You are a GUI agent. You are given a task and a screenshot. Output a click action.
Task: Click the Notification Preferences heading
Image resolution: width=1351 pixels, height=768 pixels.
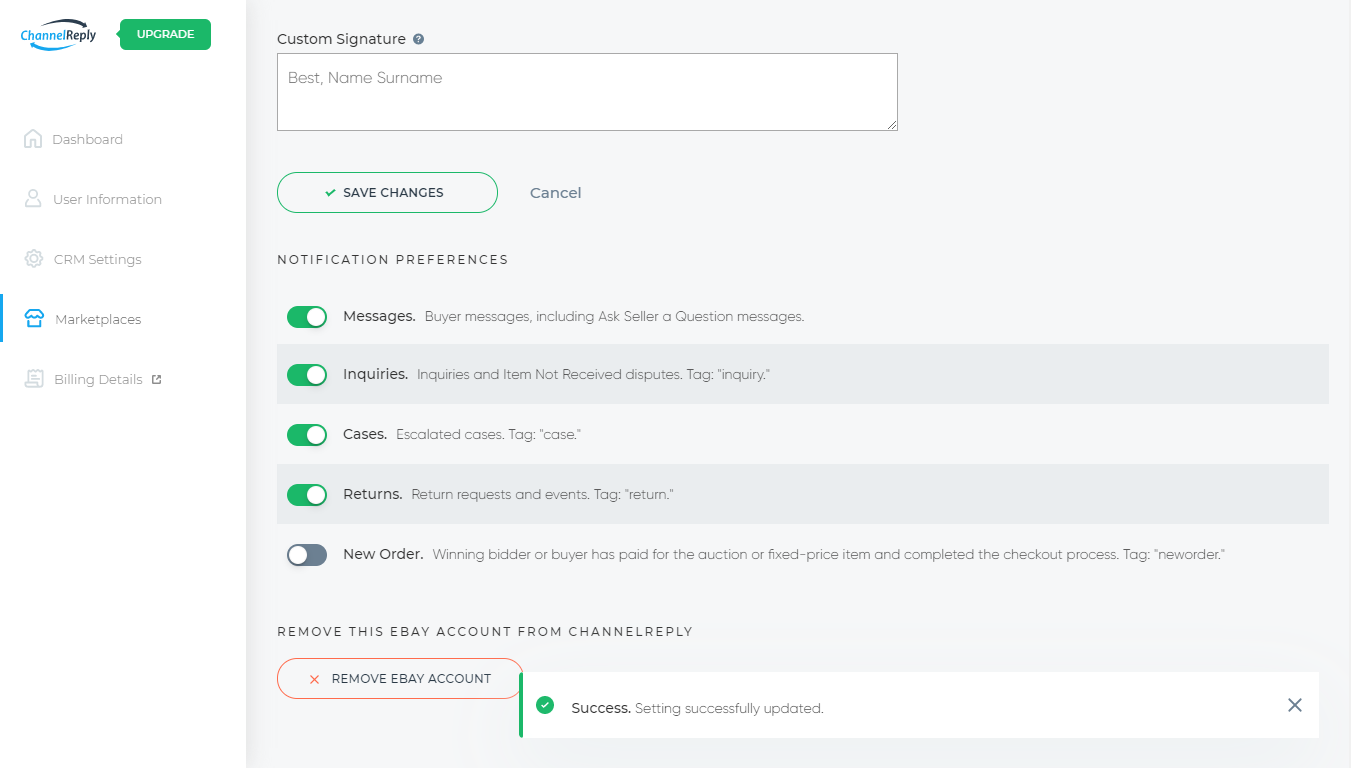pos(393,259)
